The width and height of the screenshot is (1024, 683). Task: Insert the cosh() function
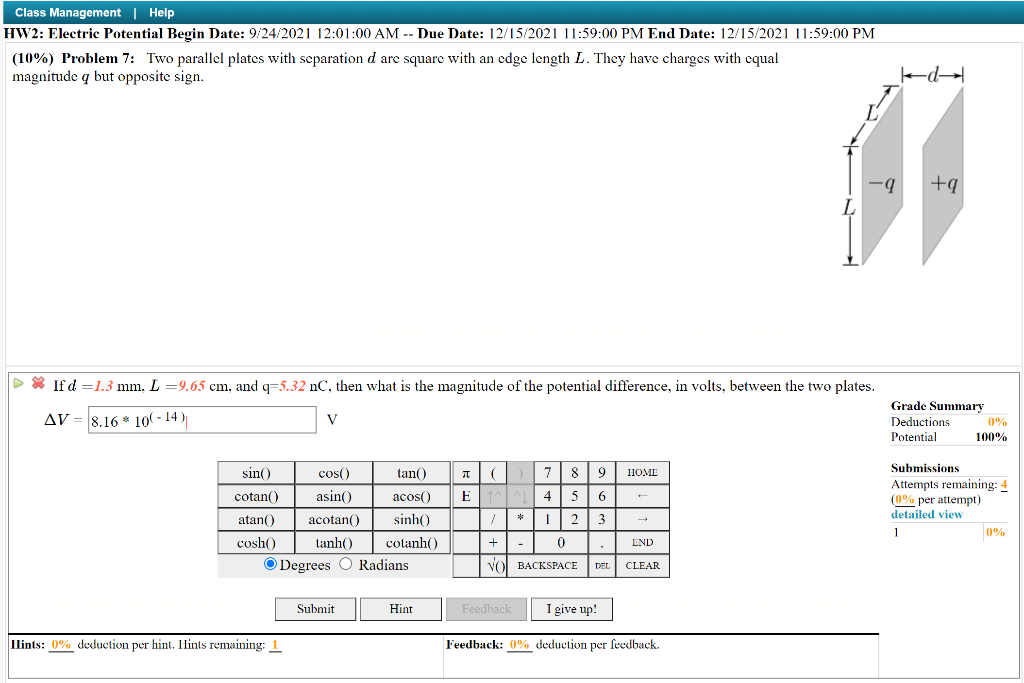click(x=256, y=543)
